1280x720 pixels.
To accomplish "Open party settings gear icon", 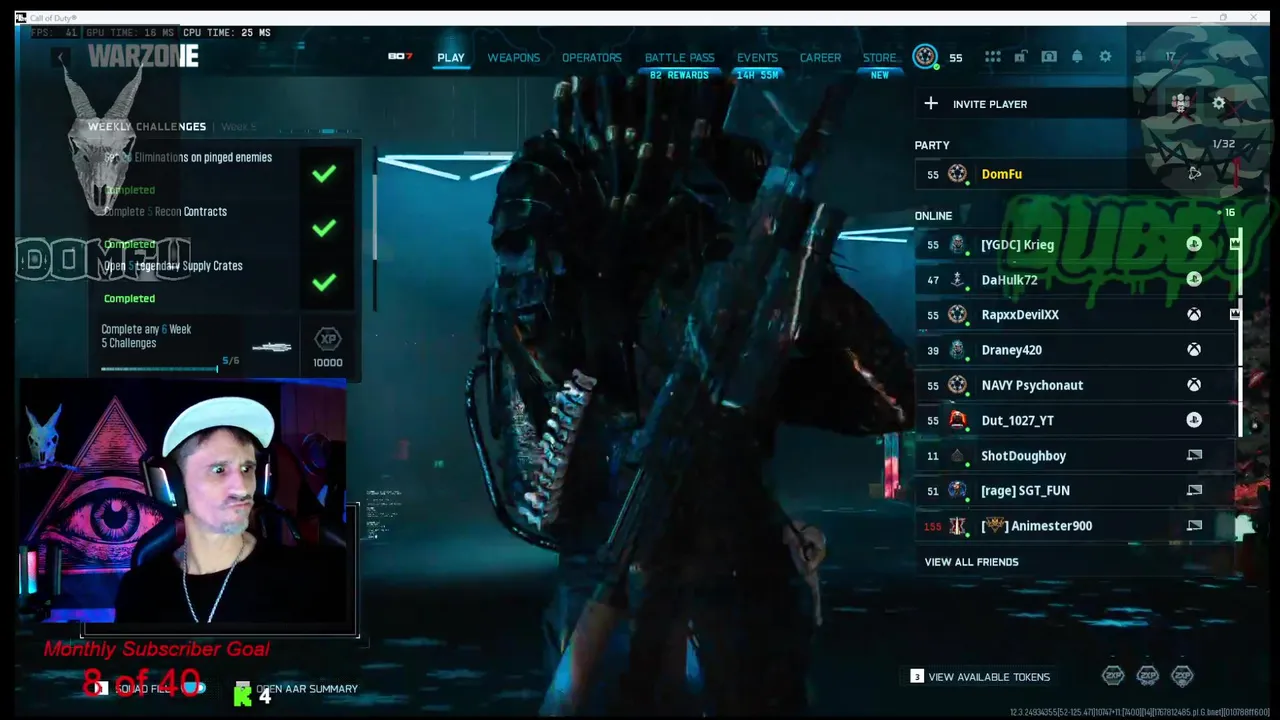I will (x=1218, y=103).
